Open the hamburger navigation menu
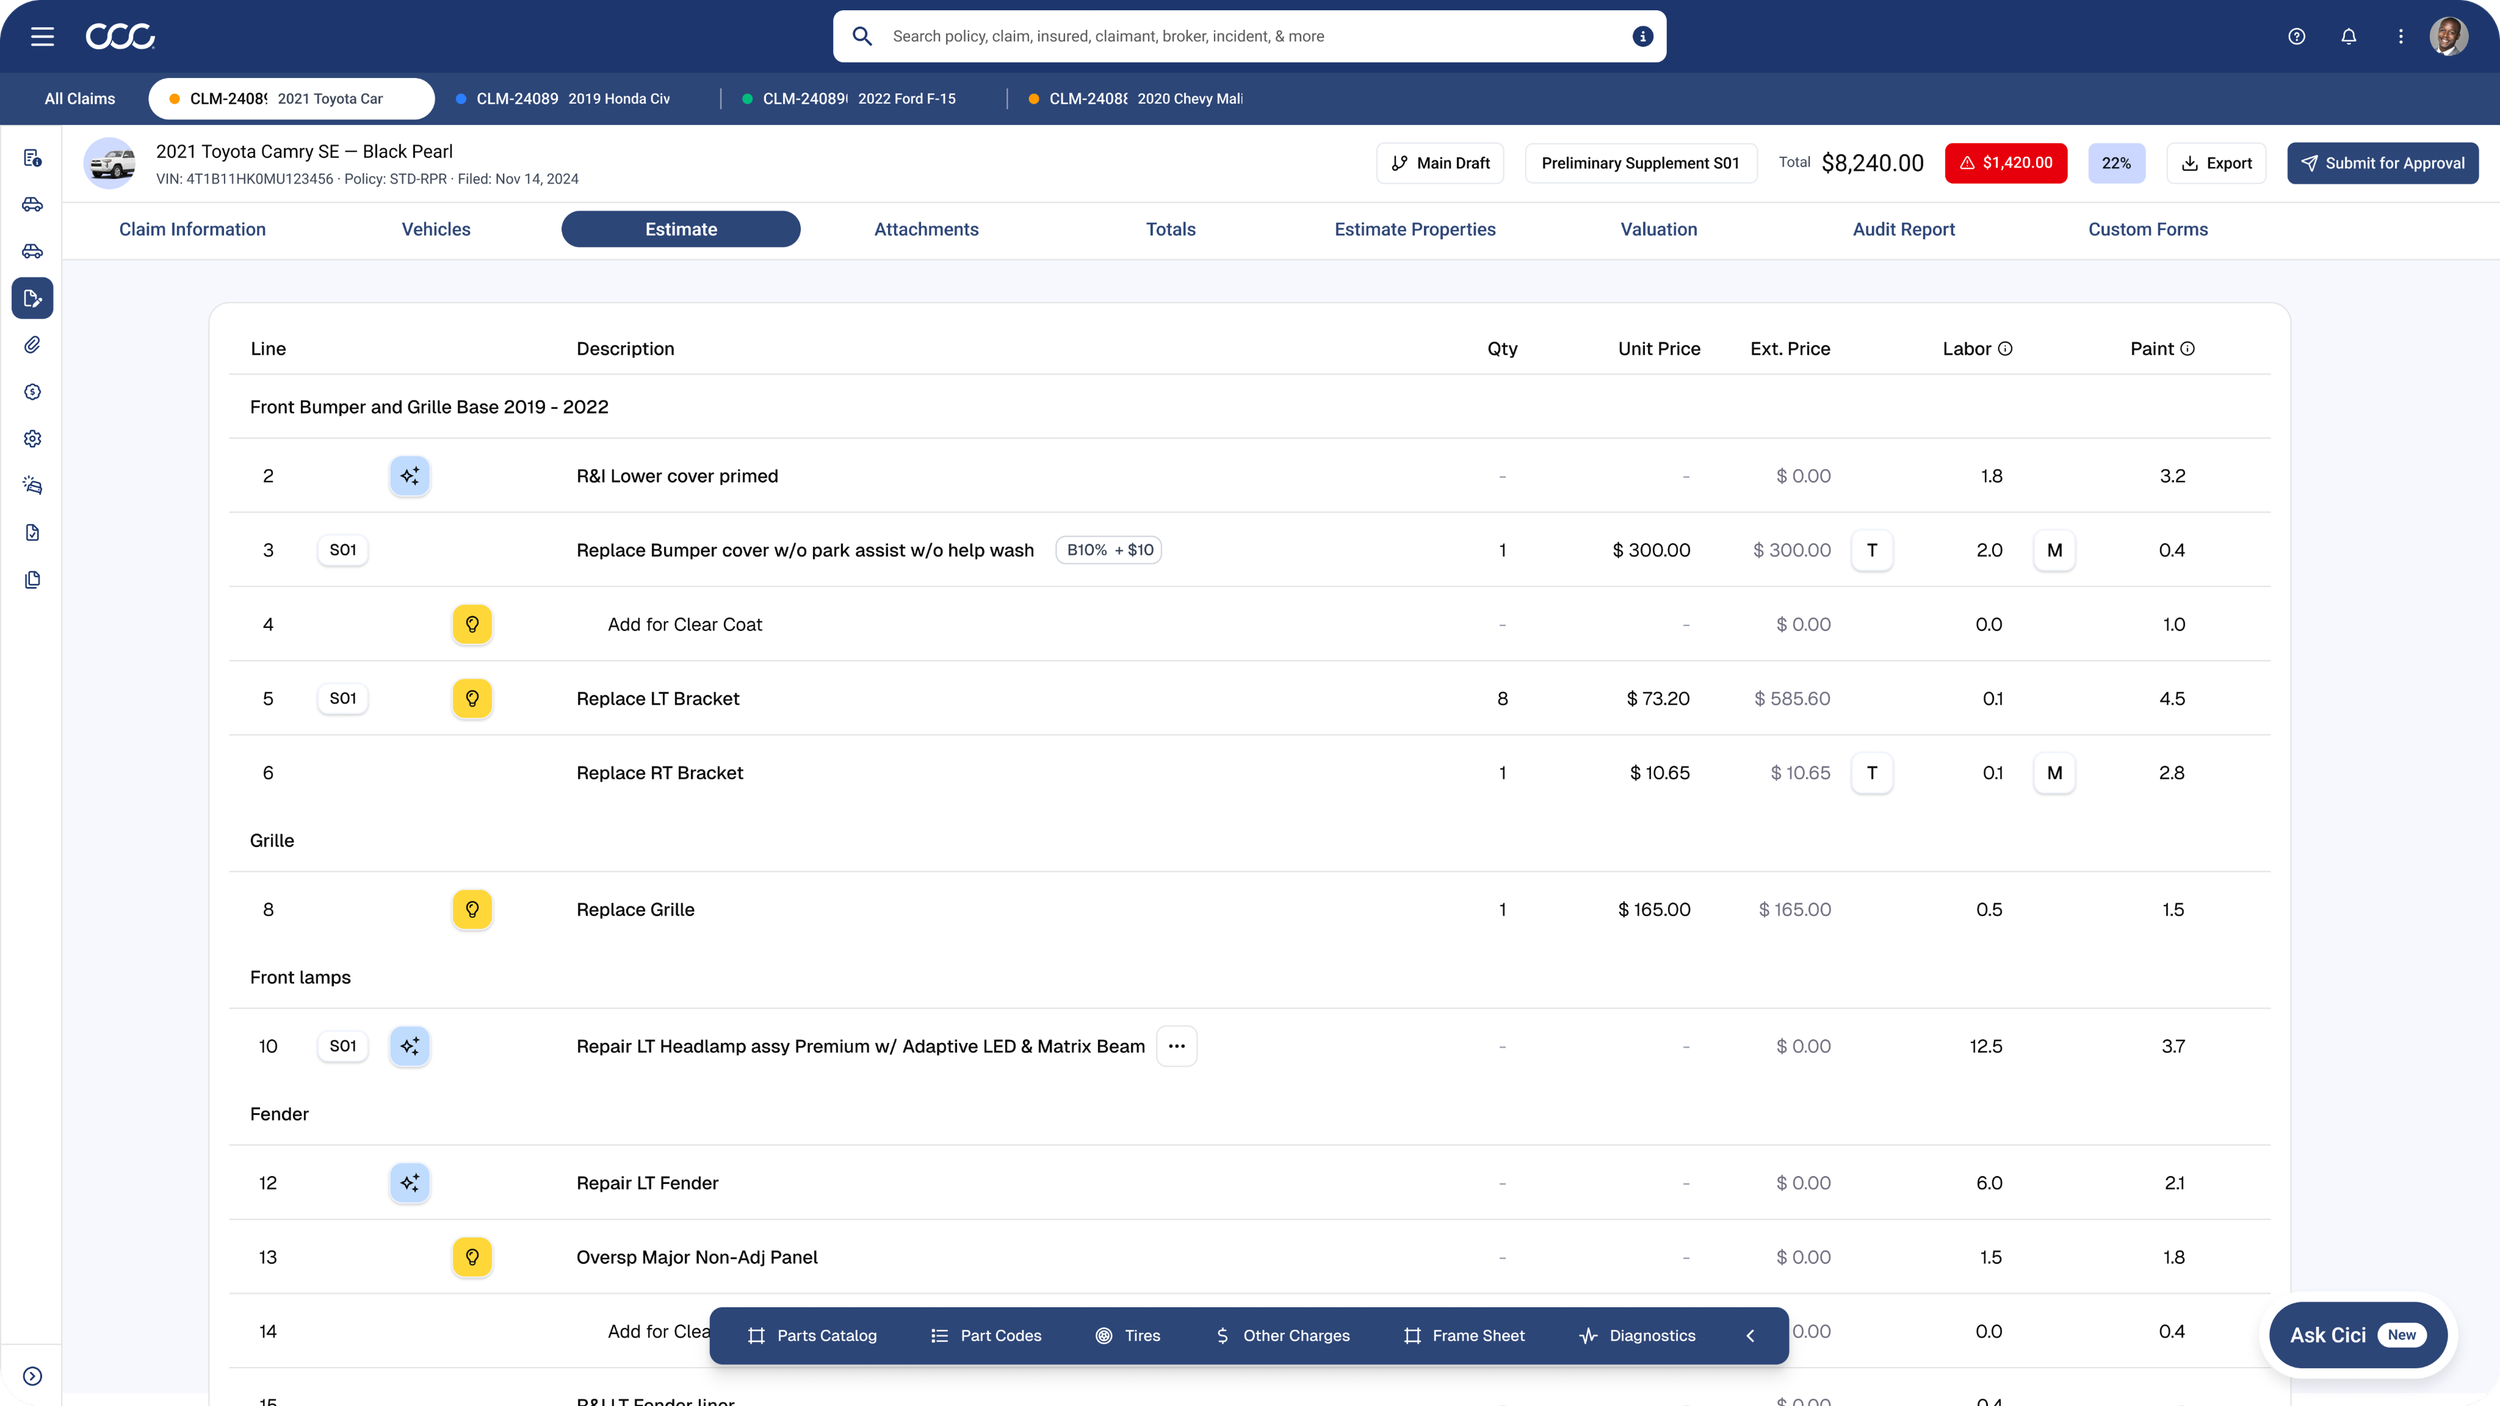The width and height of the screenshot is (2500, 1406). [x=42, y=37]
